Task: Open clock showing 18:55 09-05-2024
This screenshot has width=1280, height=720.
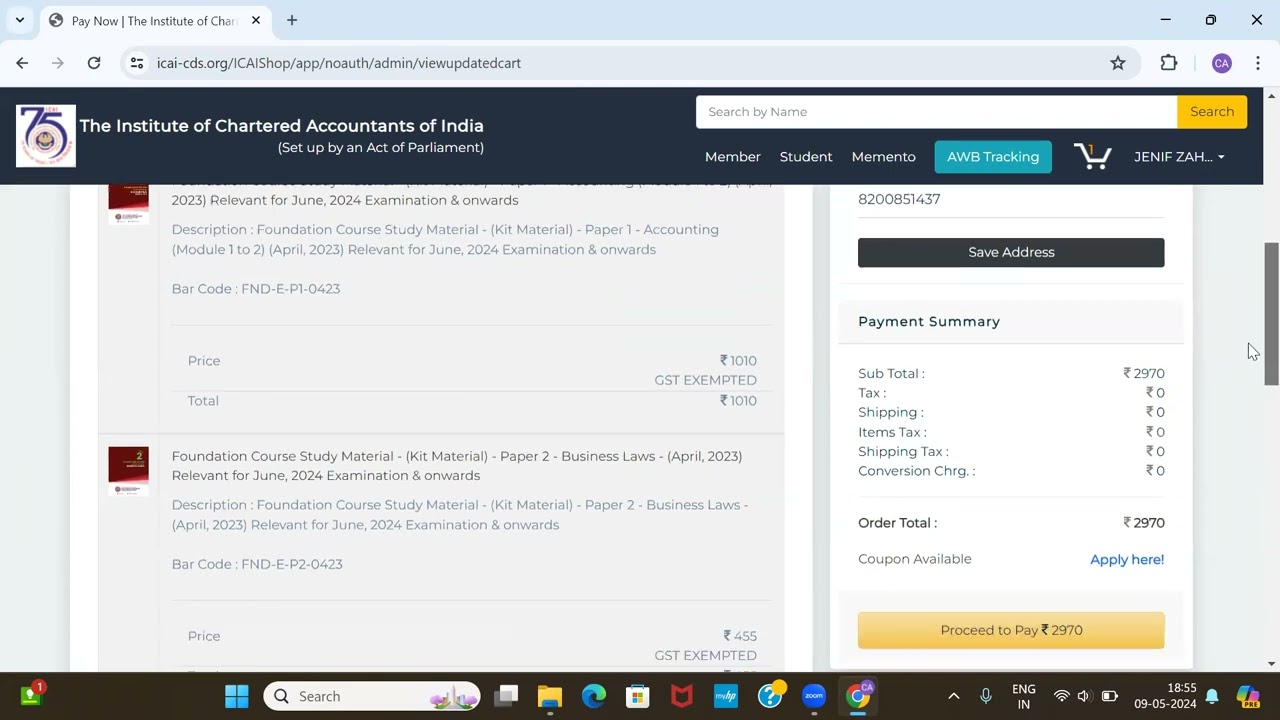Action: tap(1165, 696)
